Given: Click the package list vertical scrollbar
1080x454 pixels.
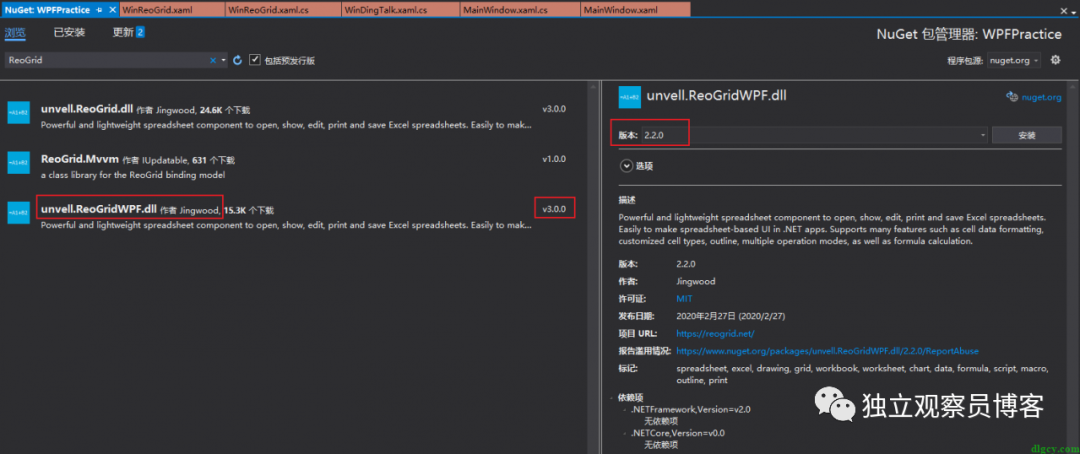Looking at the screenshot, I should 594,269.
